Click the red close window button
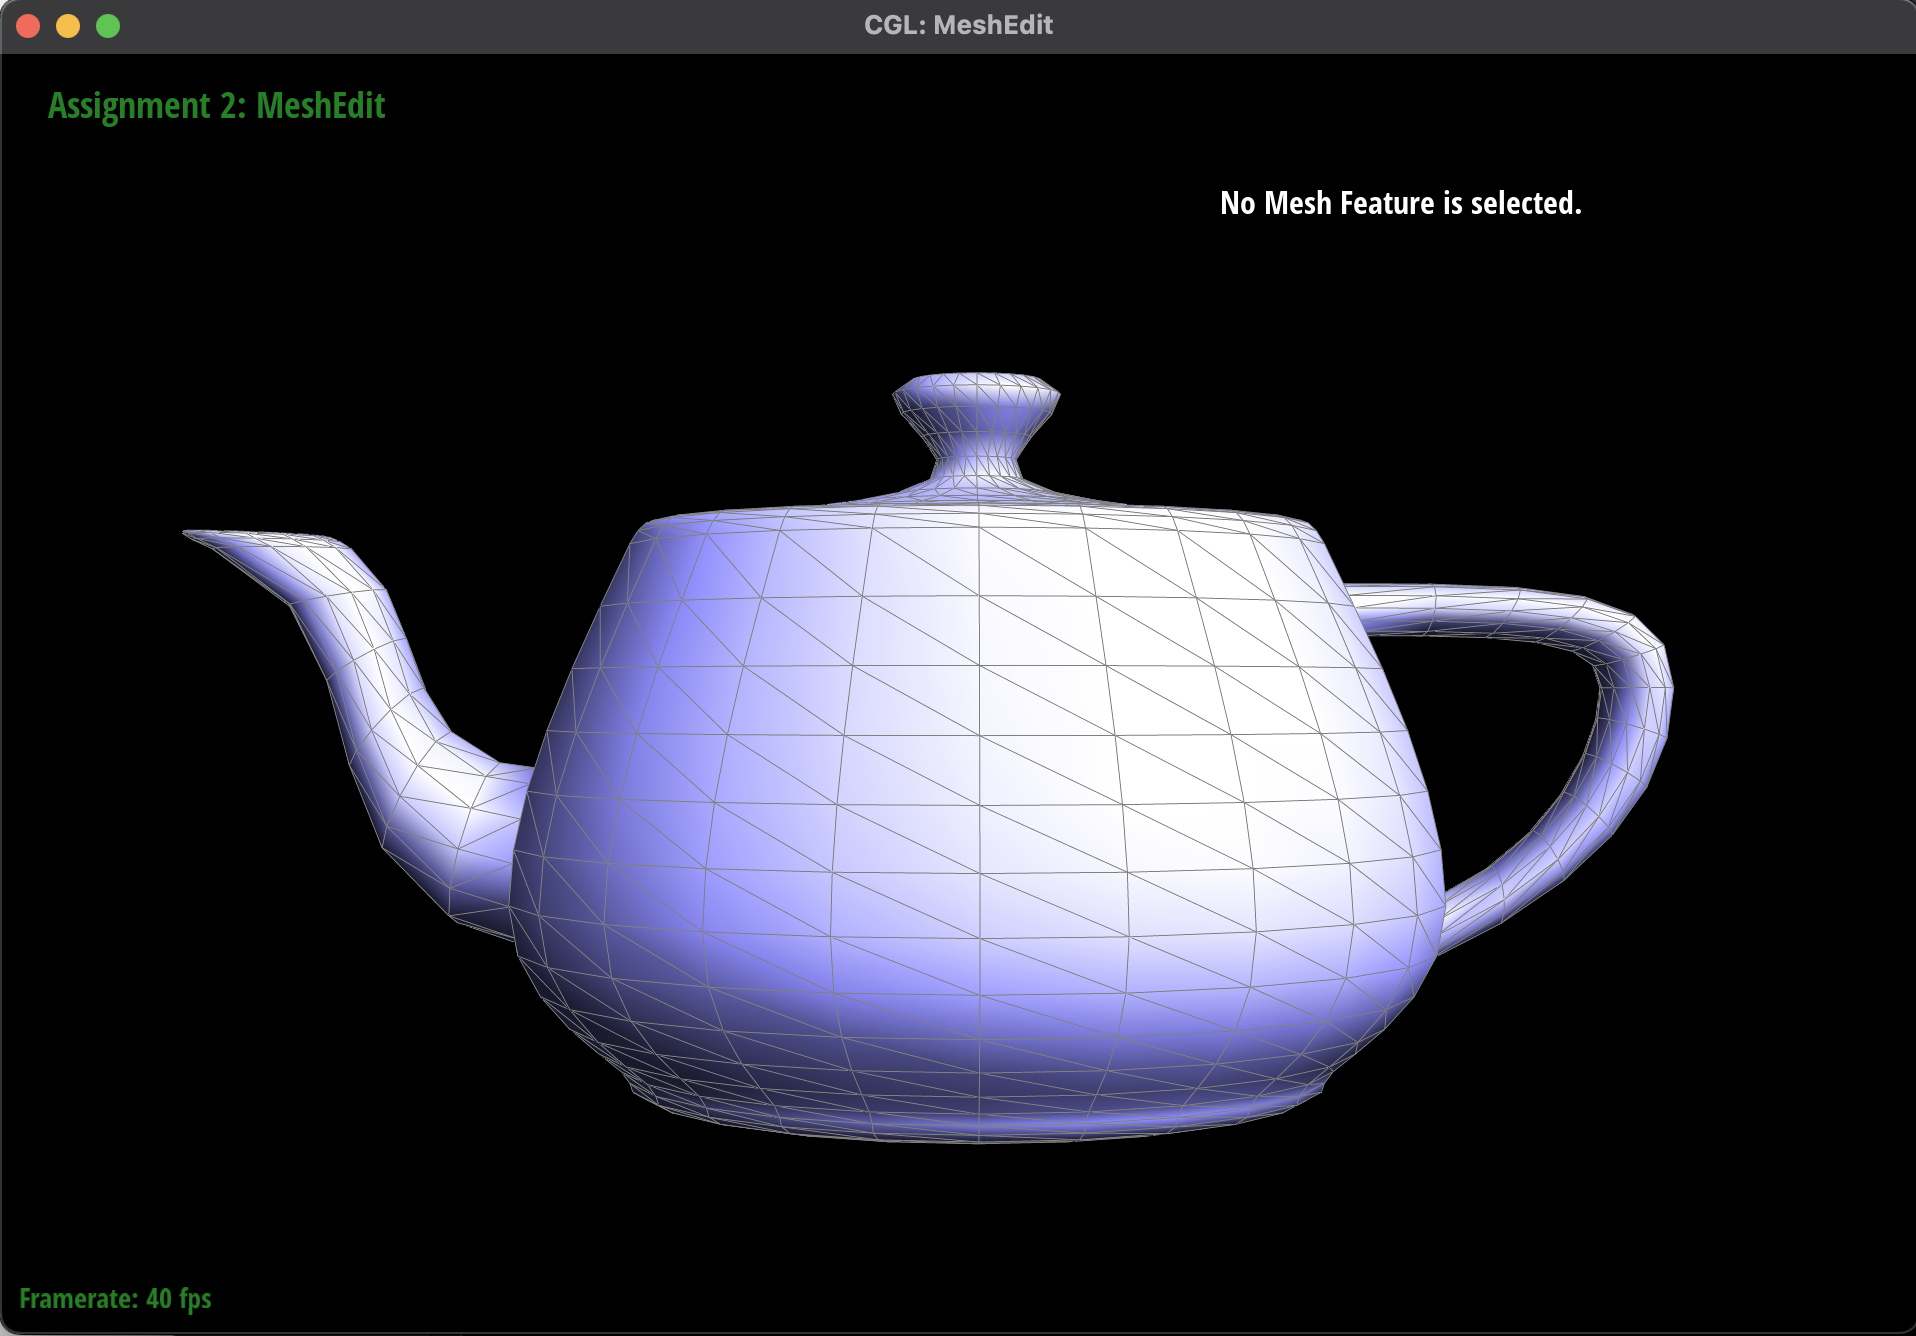 (x=28, y=26)
